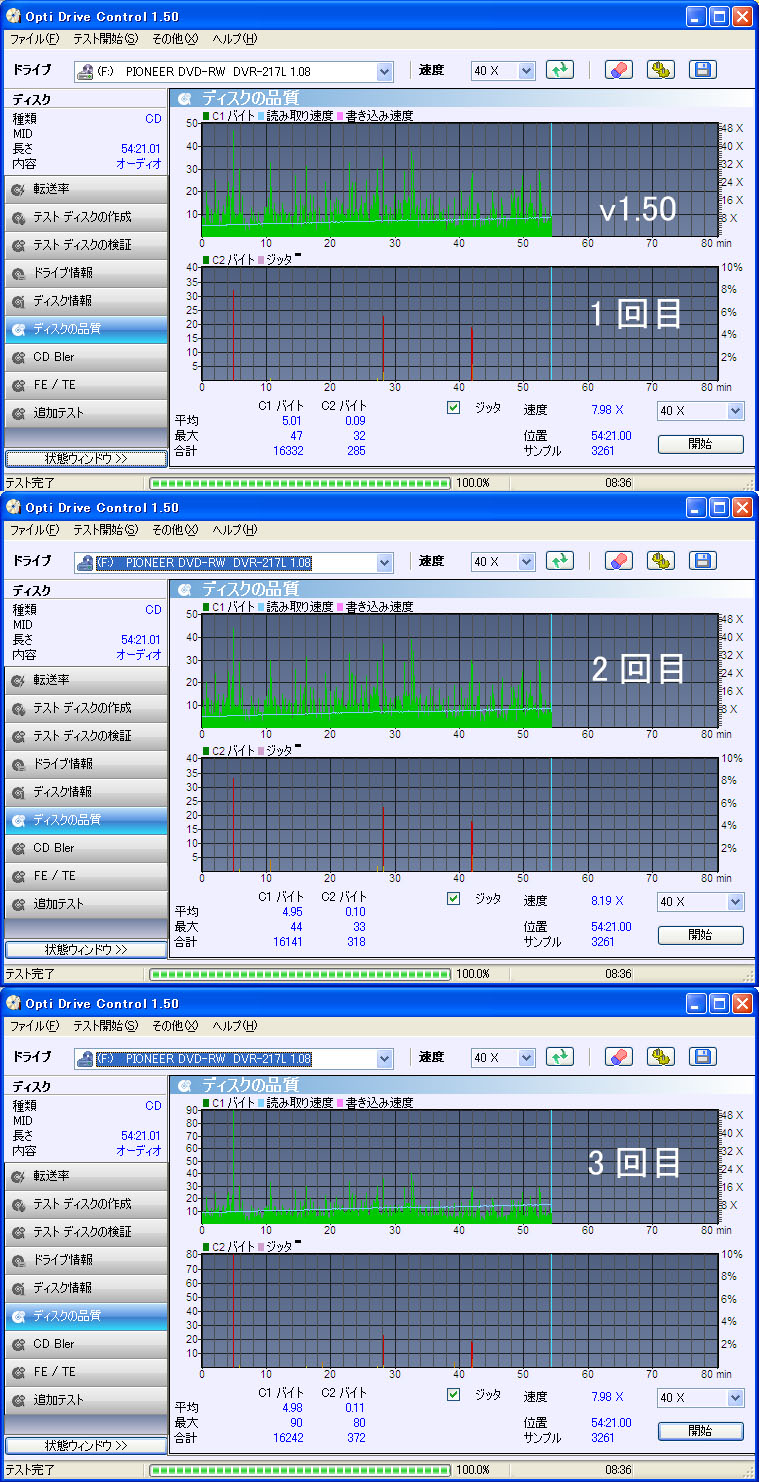Open テスト開始(S) menu in 1回目 window
The image size is (759, 1482).
click(x=105, y=39)
